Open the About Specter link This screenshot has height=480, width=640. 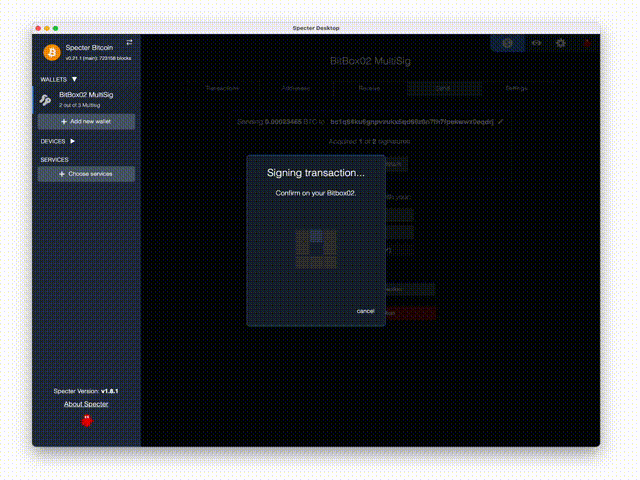click(x=86, y=404)
